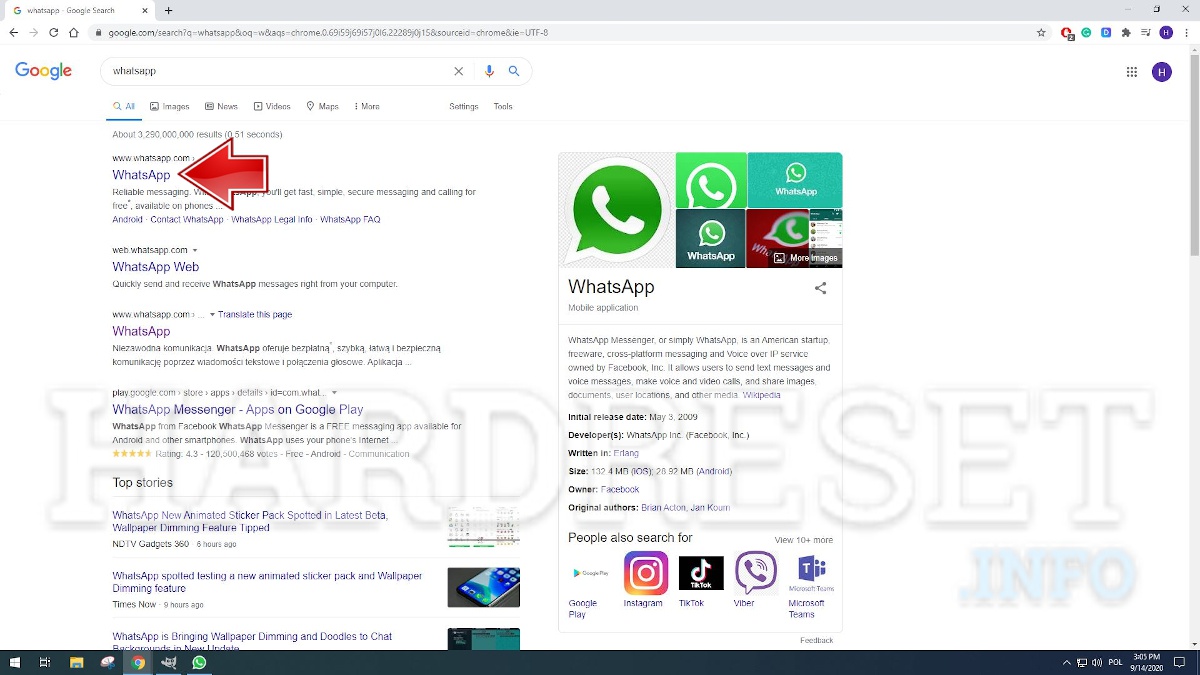Bookmark this page with the star icon
Image resolution: width=1200 pixels, height=675 pixels.
(x=1041, y=32)
